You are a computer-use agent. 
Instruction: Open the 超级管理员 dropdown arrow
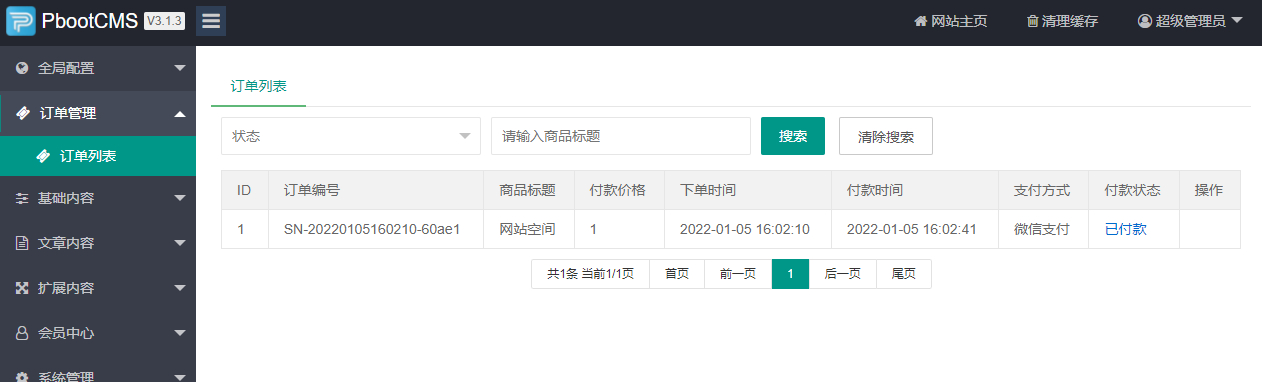click(x=1237, y=21)
